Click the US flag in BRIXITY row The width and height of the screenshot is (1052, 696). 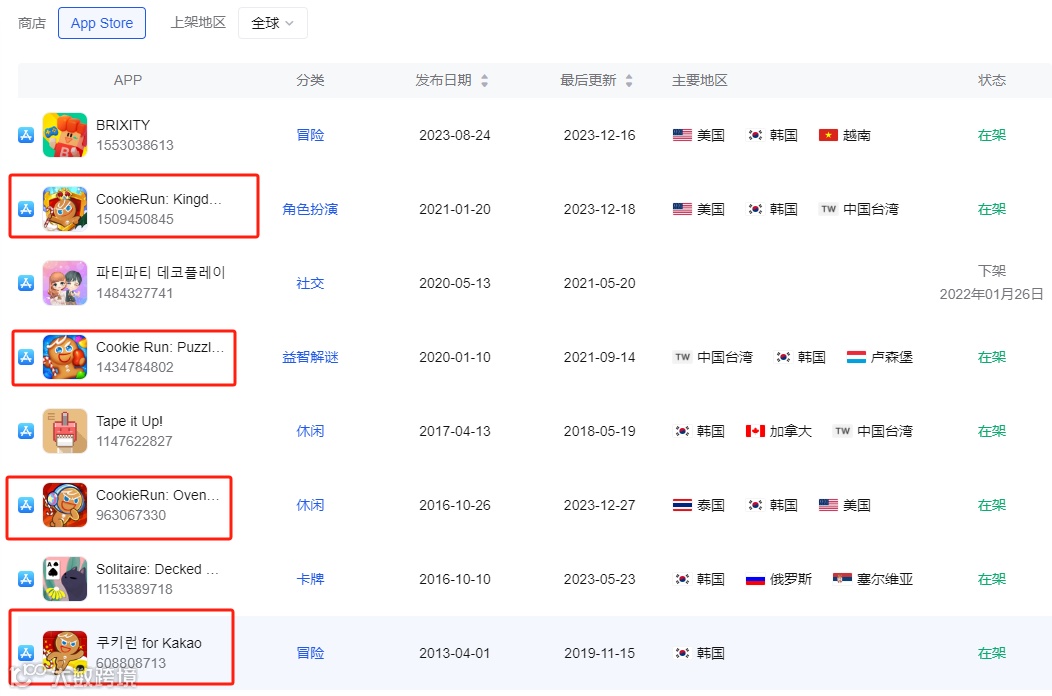pos(682,135)
